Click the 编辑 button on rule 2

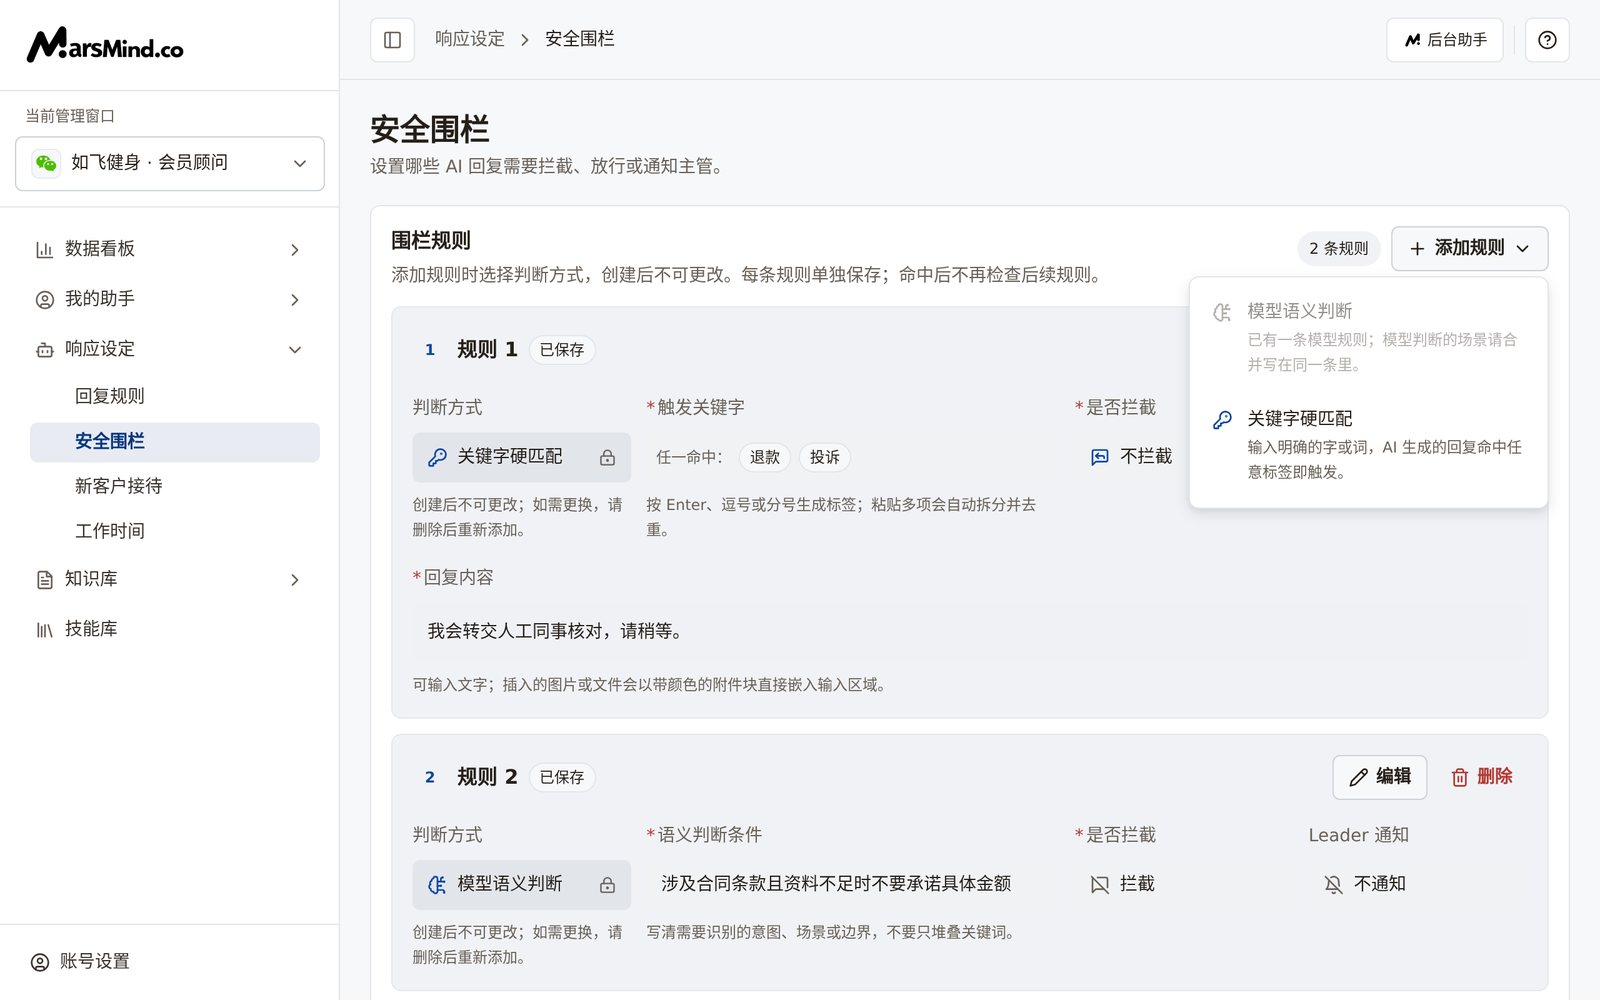(1380, 777)
